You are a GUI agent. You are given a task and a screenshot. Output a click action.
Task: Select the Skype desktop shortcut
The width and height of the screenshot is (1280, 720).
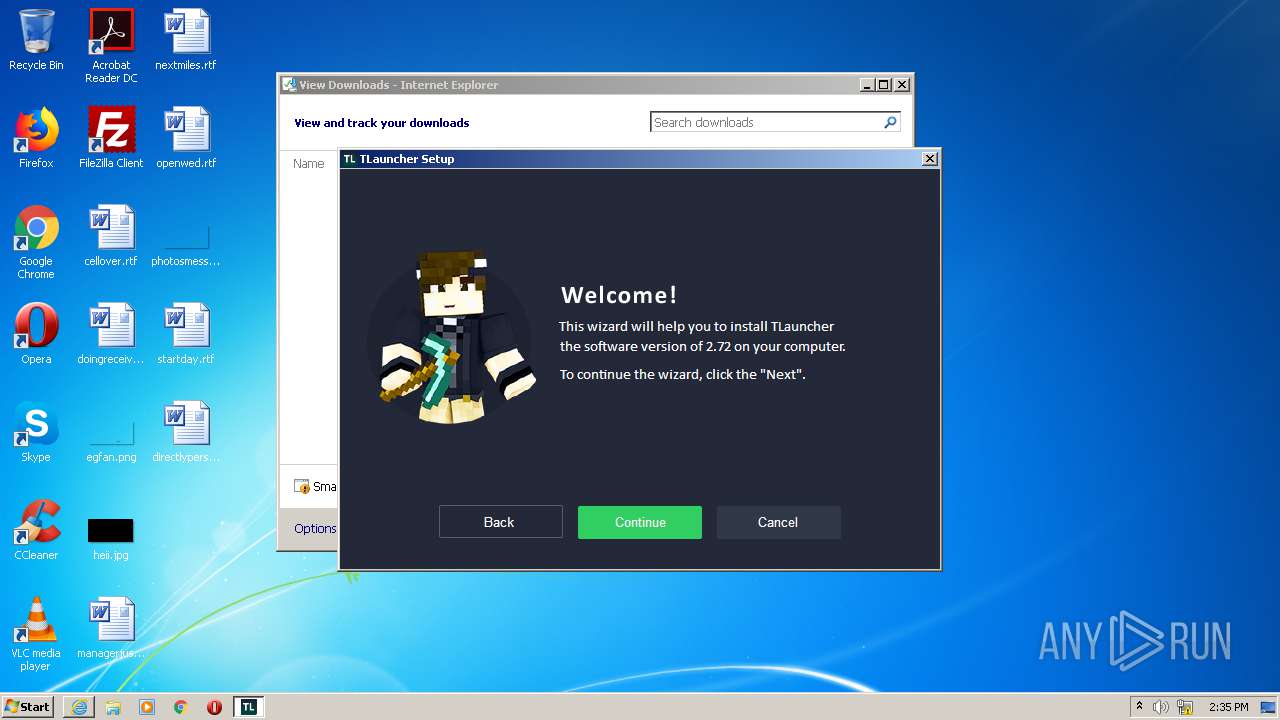tap(36, 432)
